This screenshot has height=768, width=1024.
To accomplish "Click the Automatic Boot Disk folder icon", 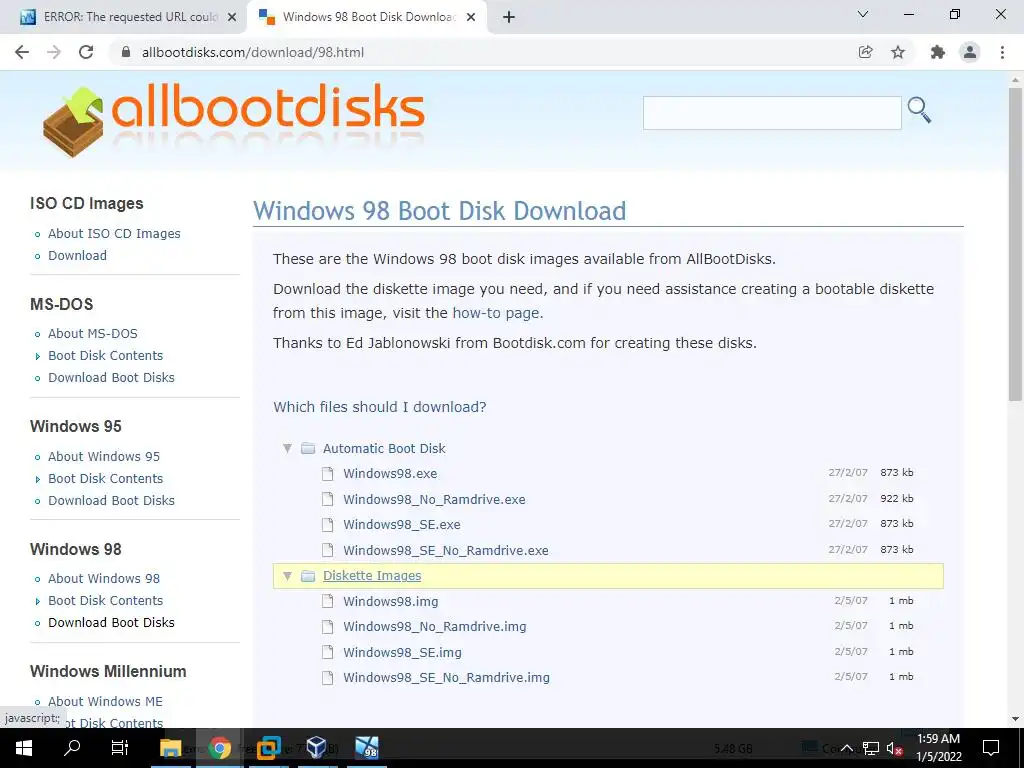I will tap(308, 449).
